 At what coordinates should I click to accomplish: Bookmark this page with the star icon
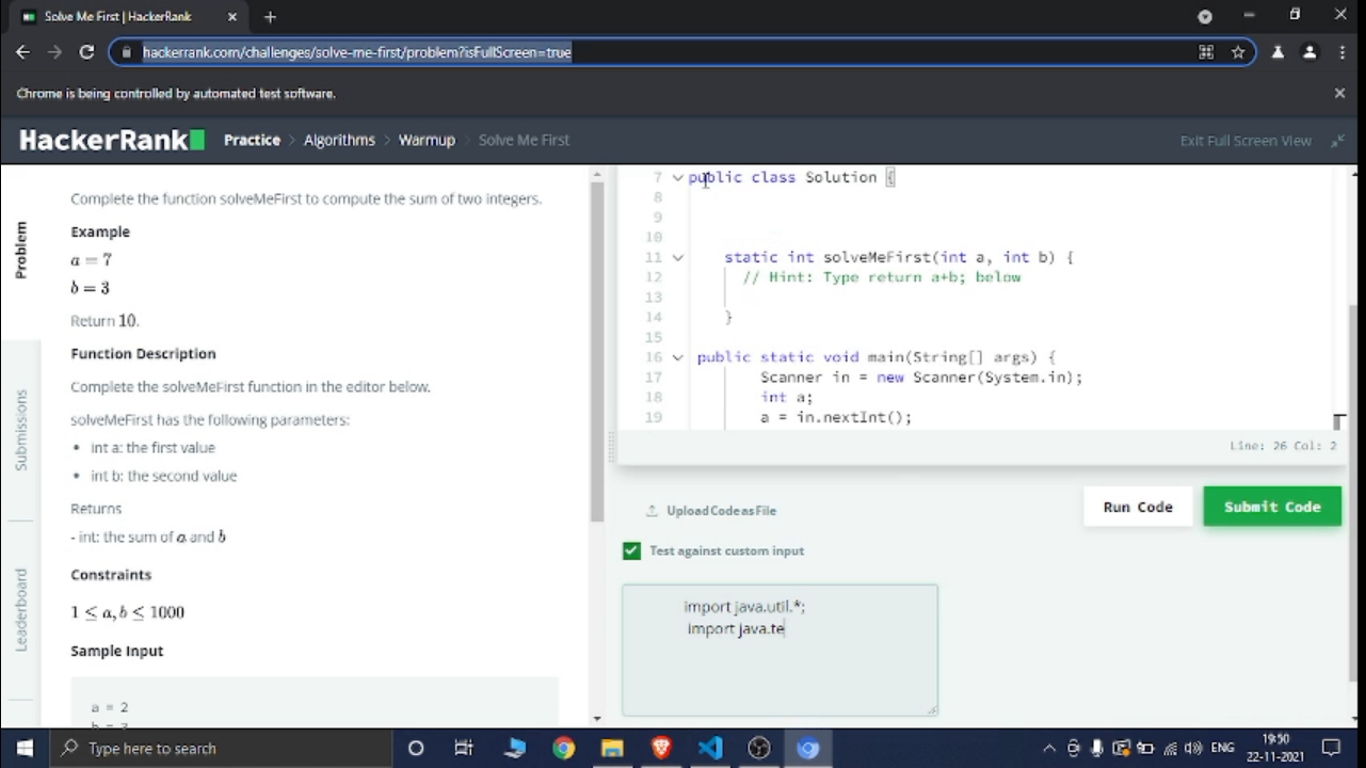(1238, 52)
